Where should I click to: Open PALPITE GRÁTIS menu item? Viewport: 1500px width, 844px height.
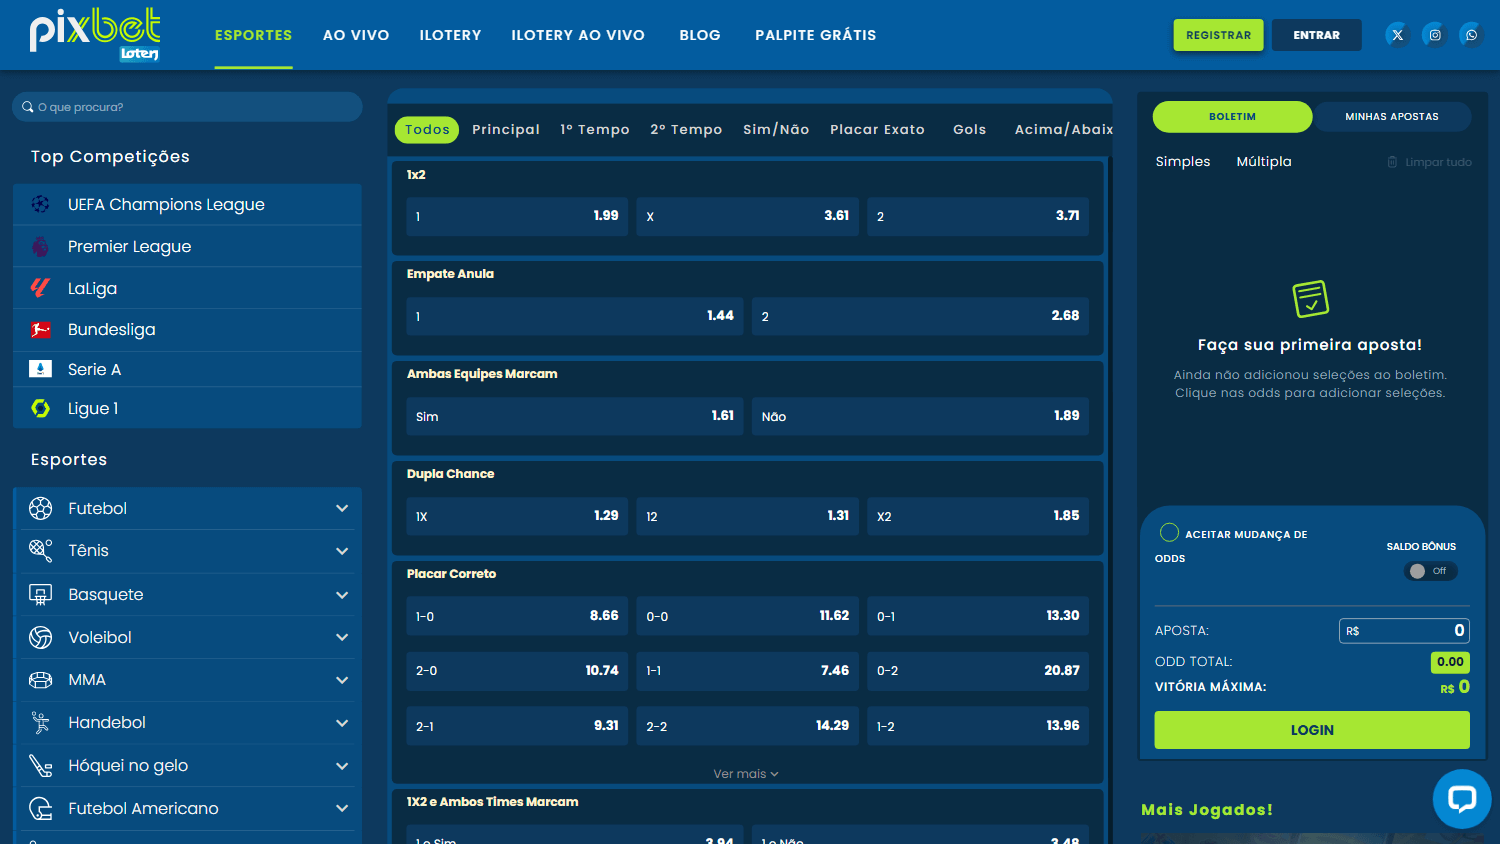pyautogui.click(x=816, y=35)
